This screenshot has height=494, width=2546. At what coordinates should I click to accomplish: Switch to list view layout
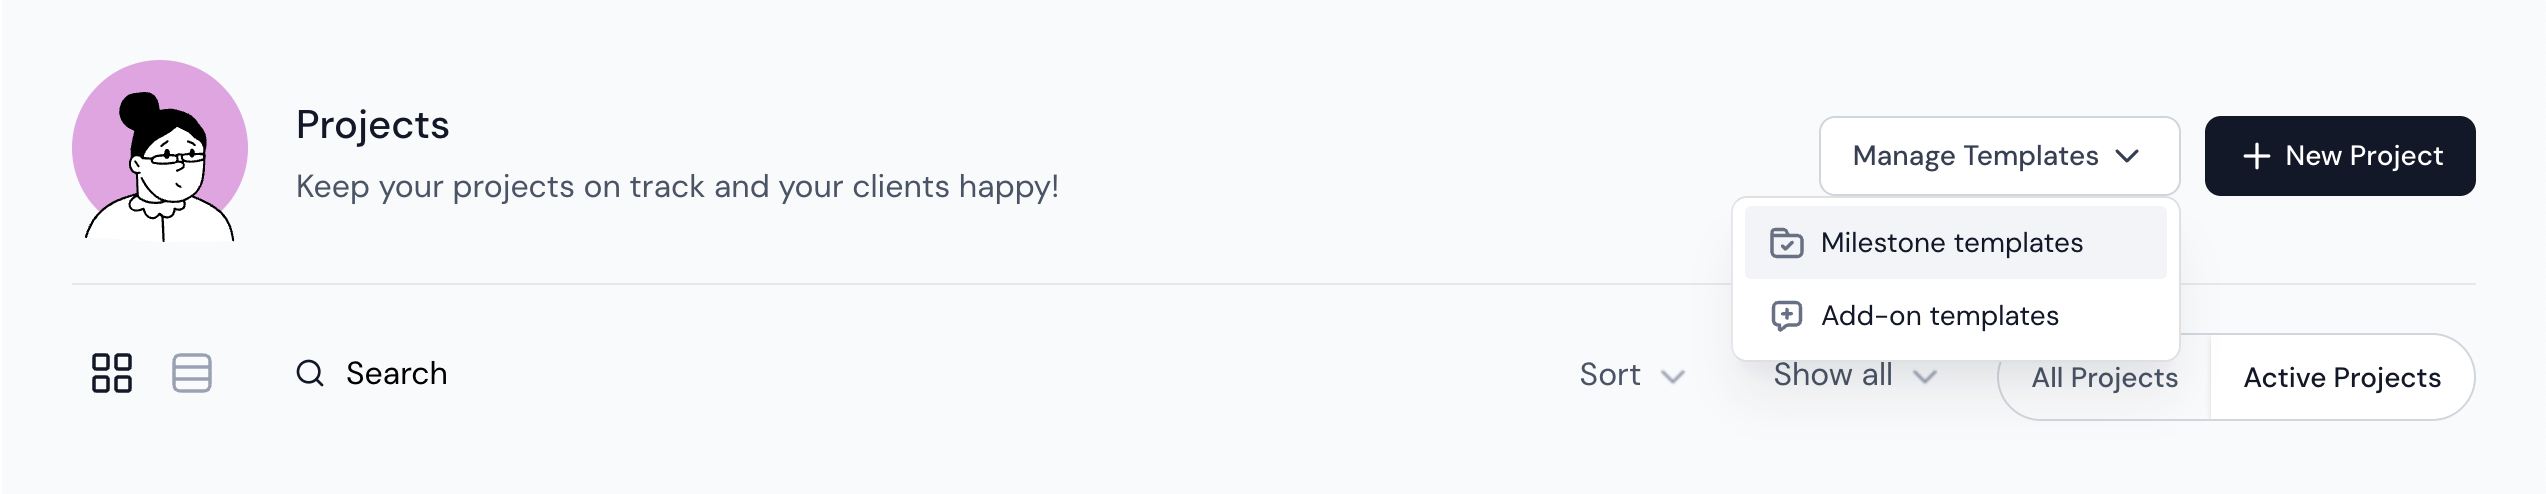192,373
